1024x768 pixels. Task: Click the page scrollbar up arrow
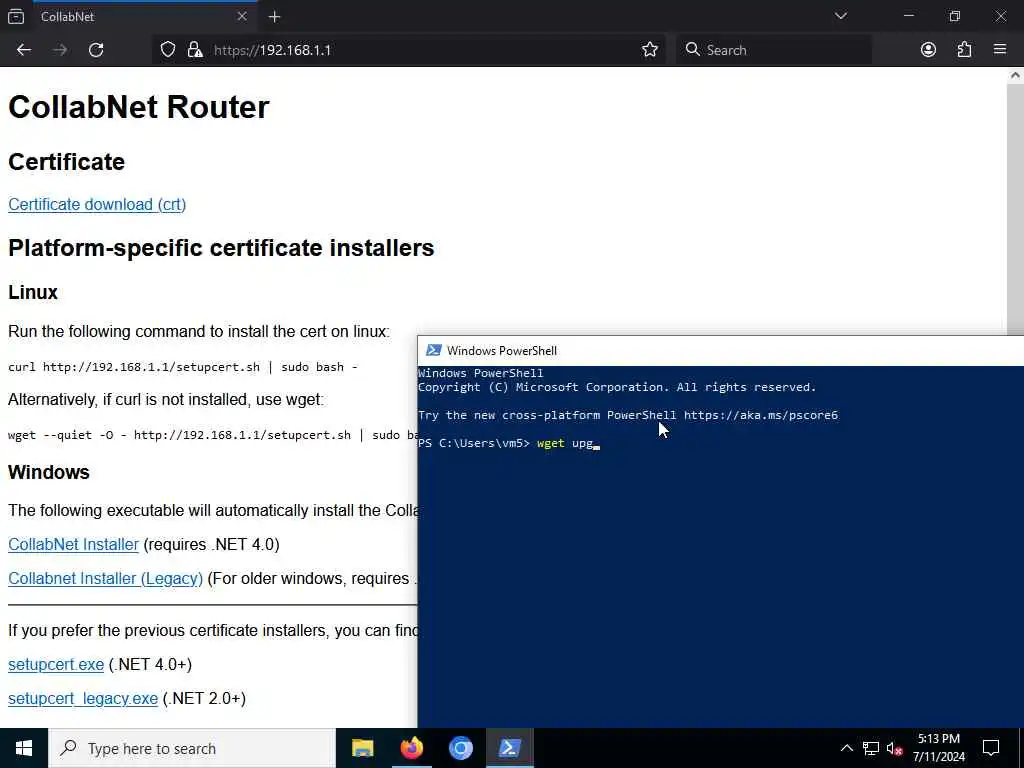coord(1015,75)
